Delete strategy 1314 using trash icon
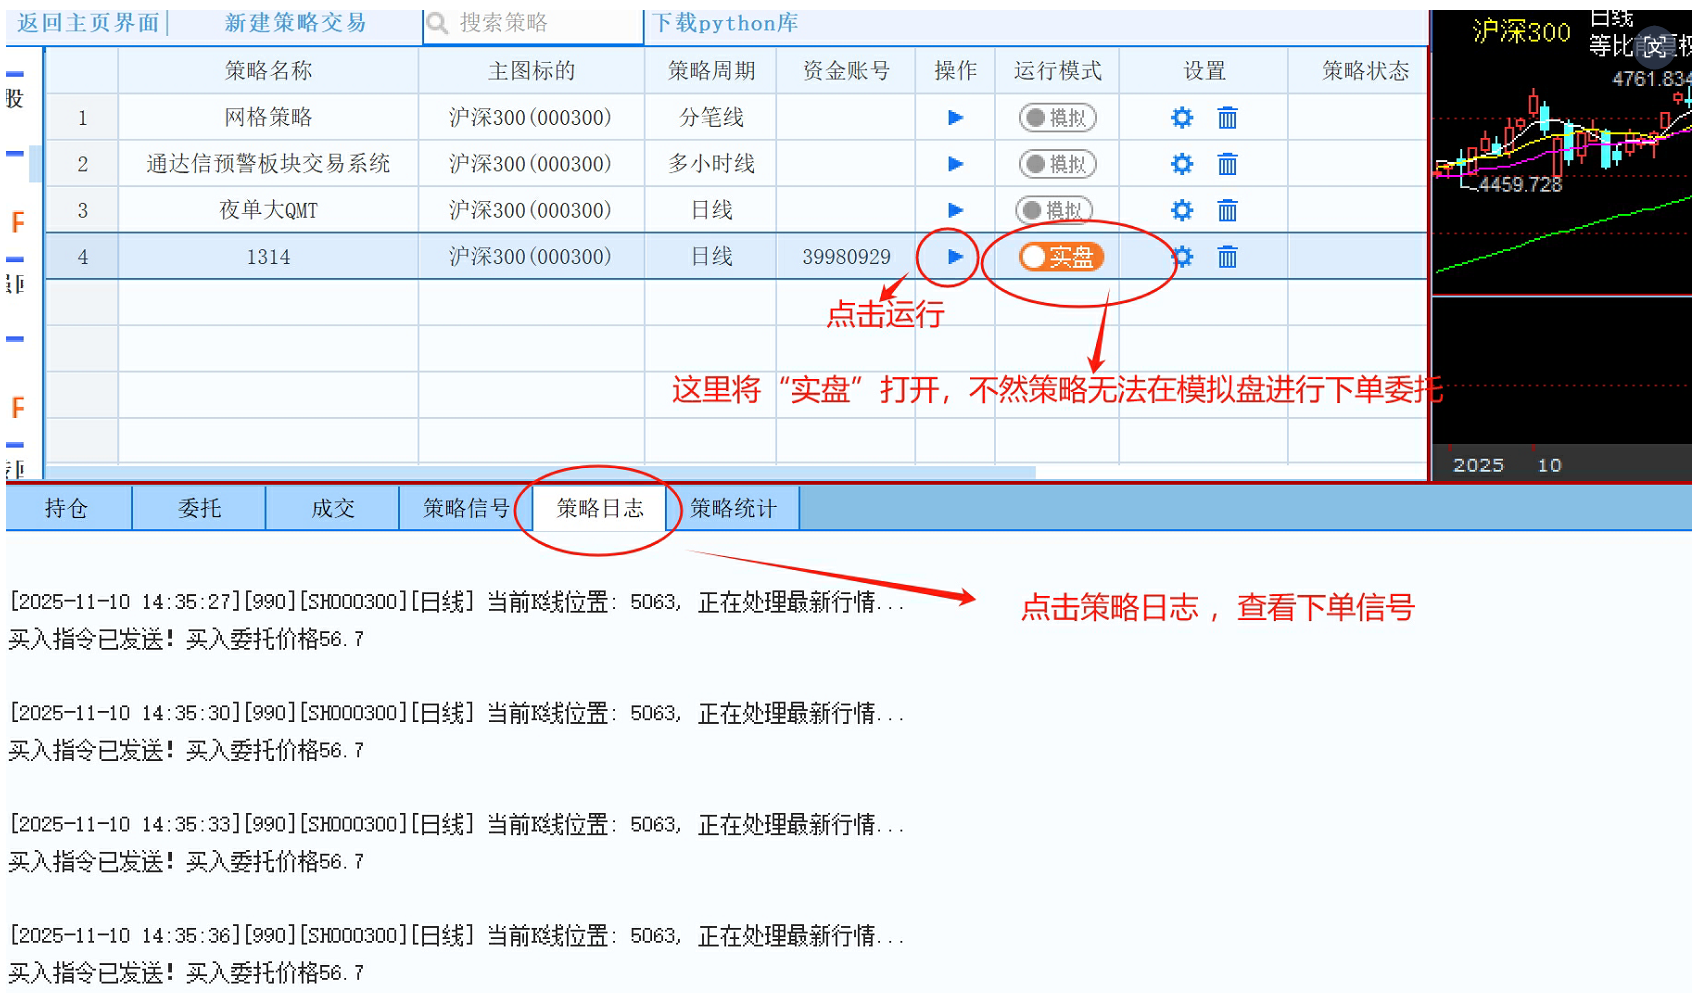The width and height of the screenshot is (1707, 993). point(1227,257)
